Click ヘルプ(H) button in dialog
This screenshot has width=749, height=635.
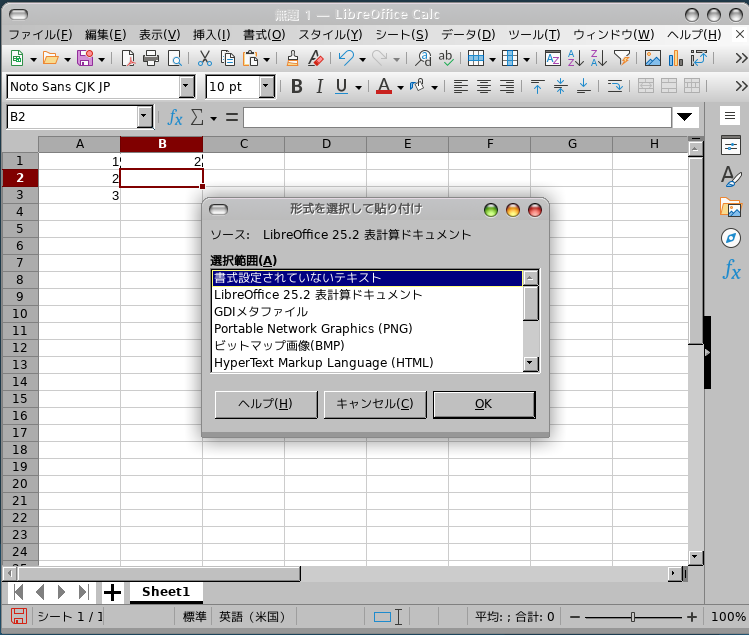266,404
